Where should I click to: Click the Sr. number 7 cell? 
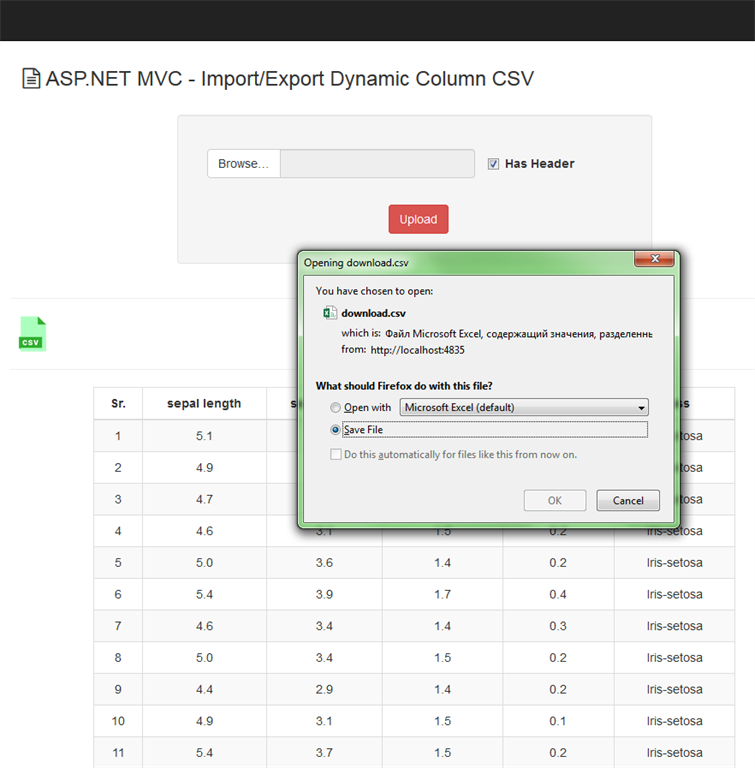(118, 626)
